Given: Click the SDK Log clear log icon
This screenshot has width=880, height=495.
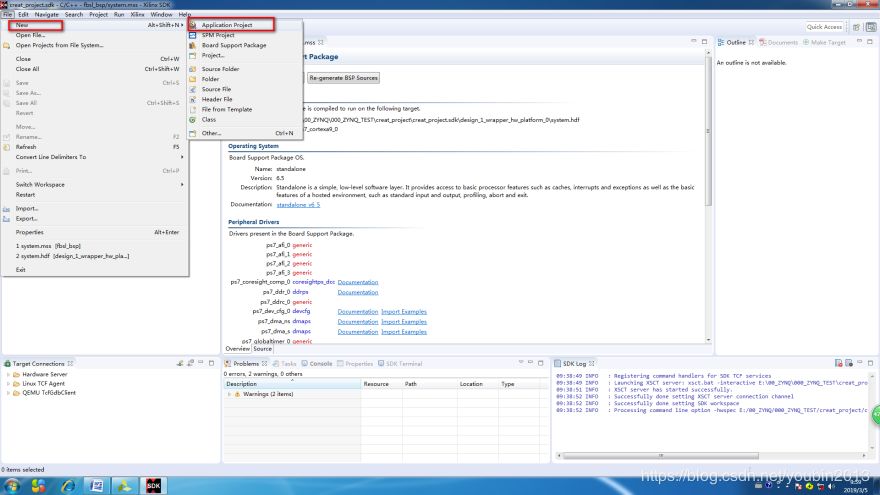Looking at the screenshot, I should [x=838, y=363].
